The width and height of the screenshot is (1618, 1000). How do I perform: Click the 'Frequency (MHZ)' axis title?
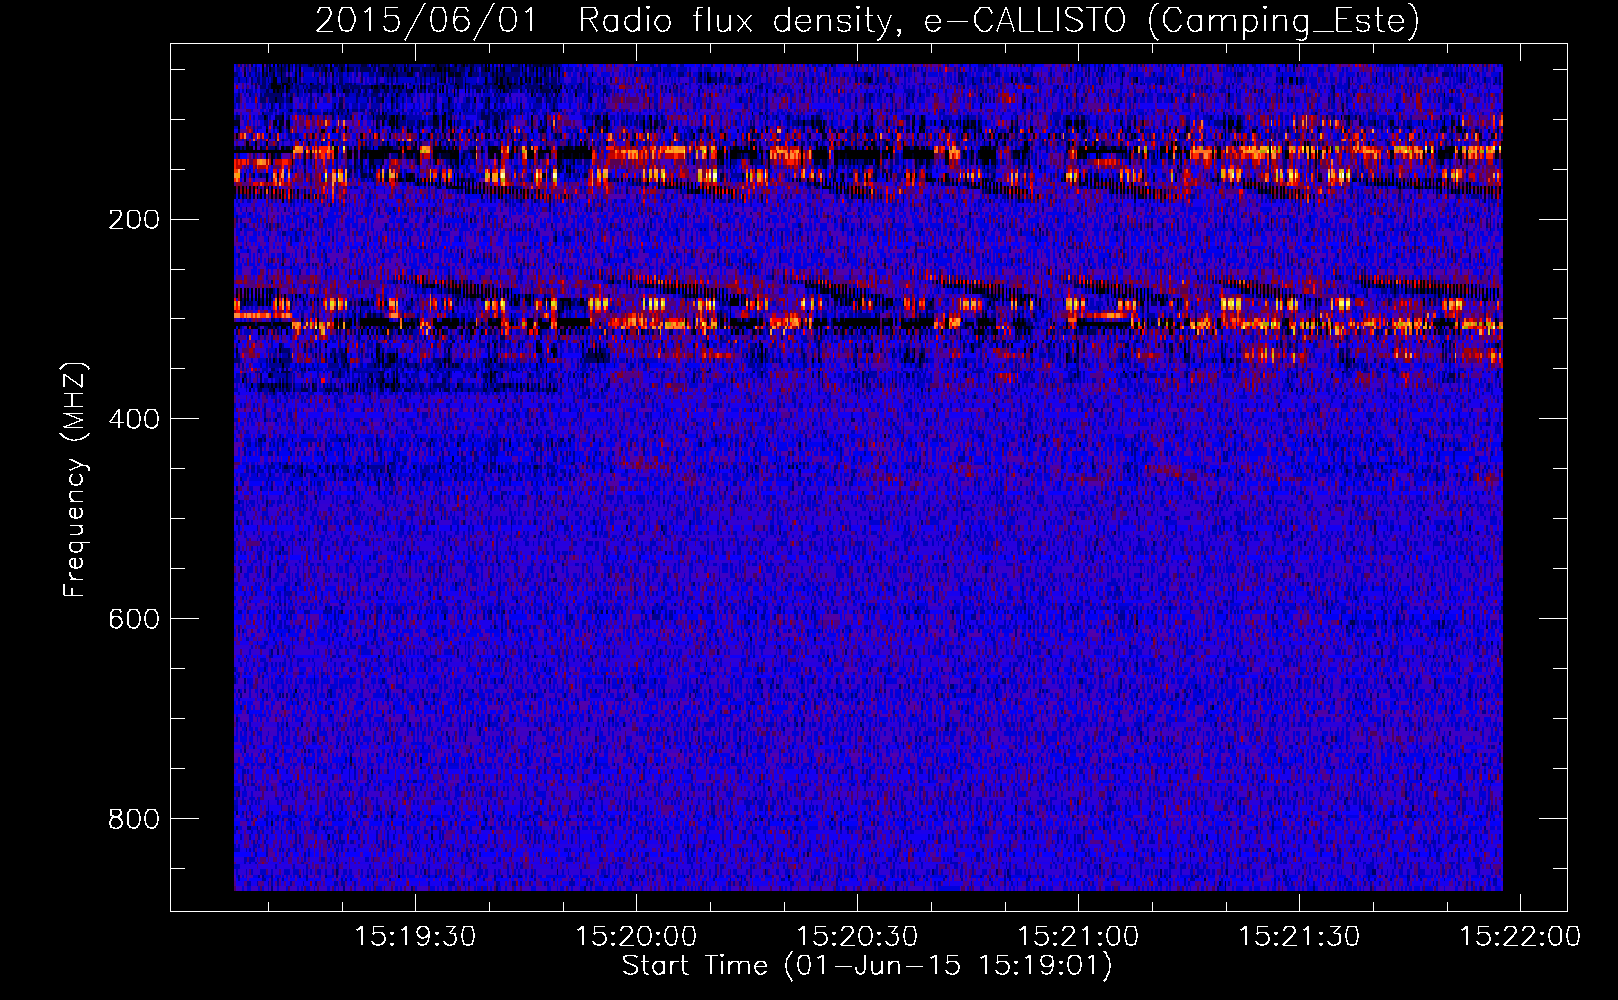(75, 479)
